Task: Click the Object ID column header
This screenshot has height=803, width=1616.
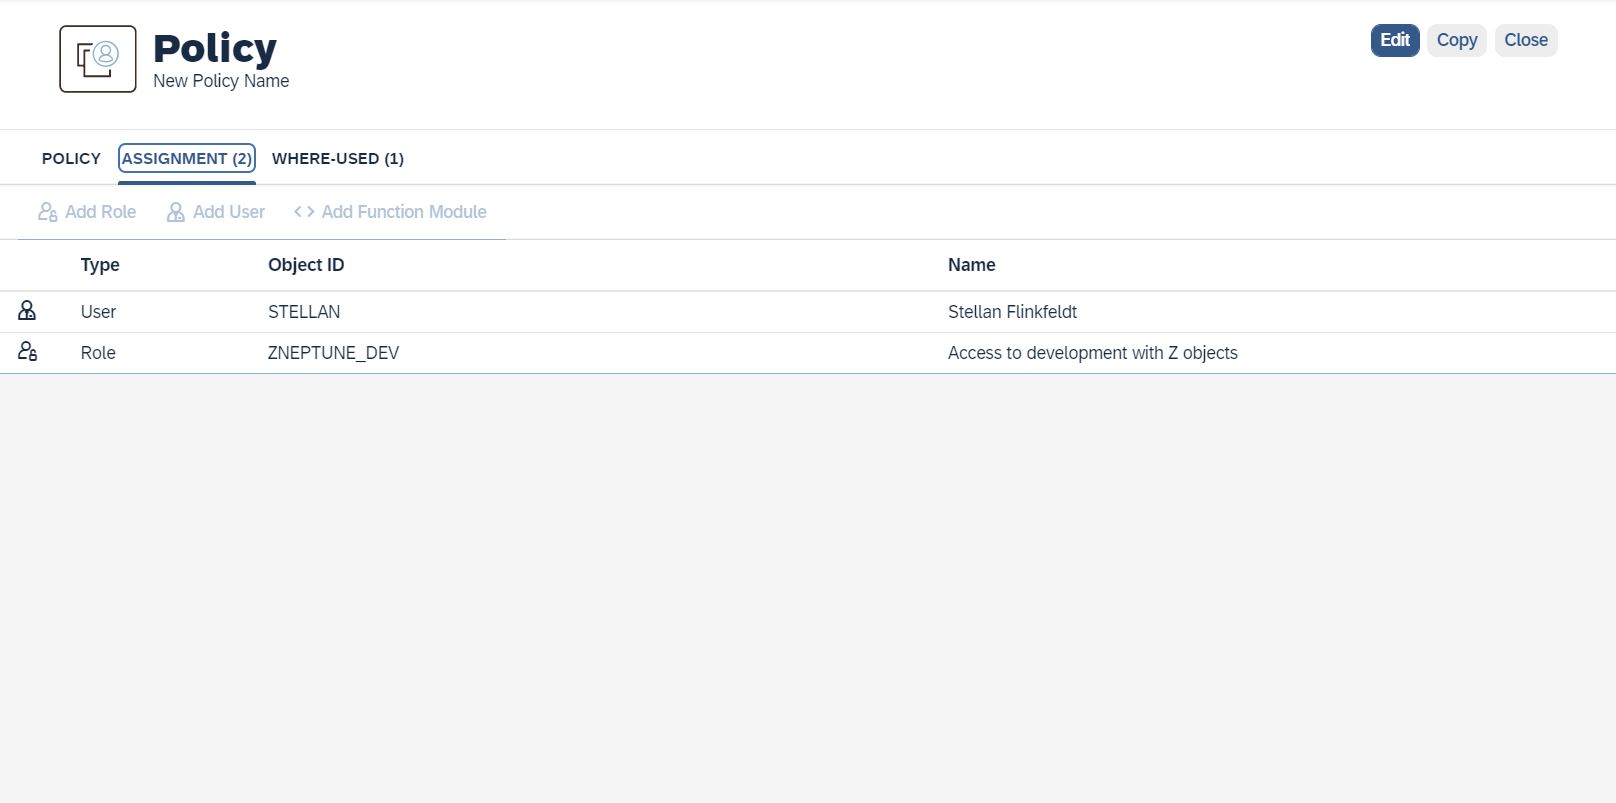Action: tap(306, 265)
